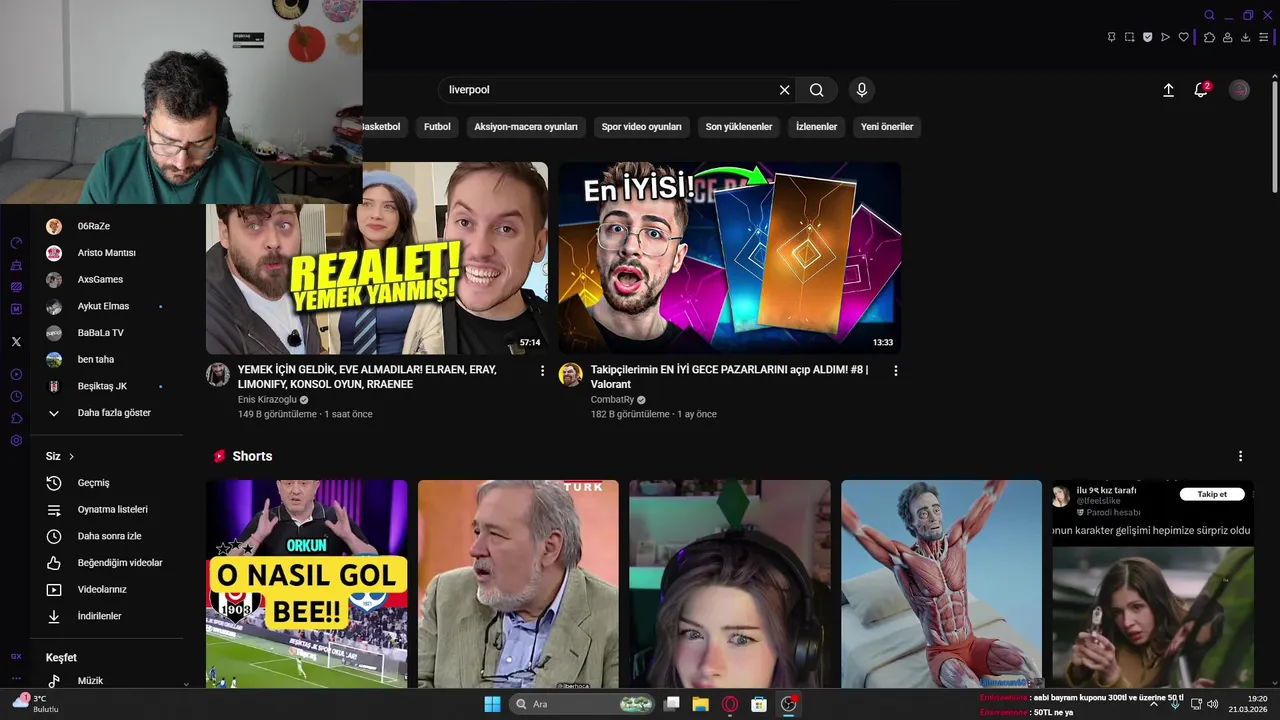Open Opera sidebar settings gear icon
The image size is (1280, 720).
[16, 441]
